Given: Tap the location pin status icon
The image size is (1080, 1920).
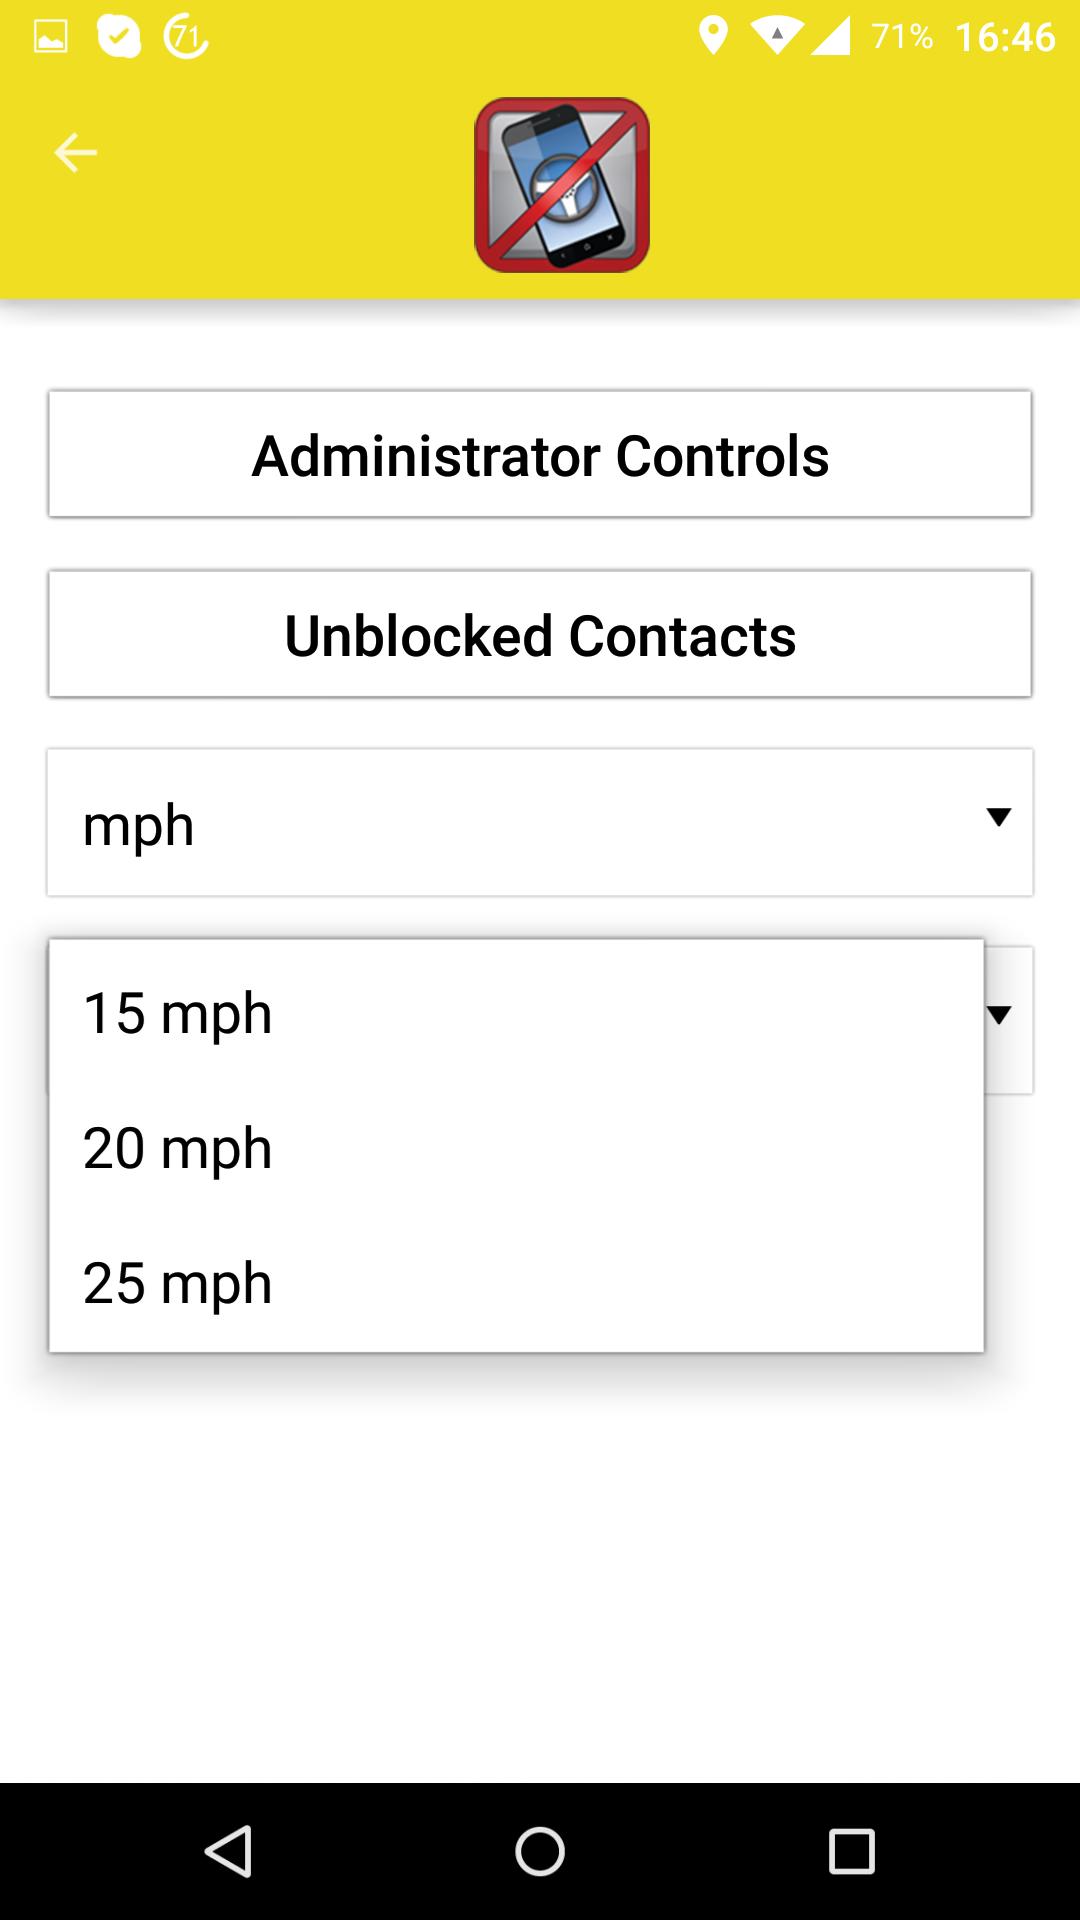Looking at the screenshot, I should (713, 37).
